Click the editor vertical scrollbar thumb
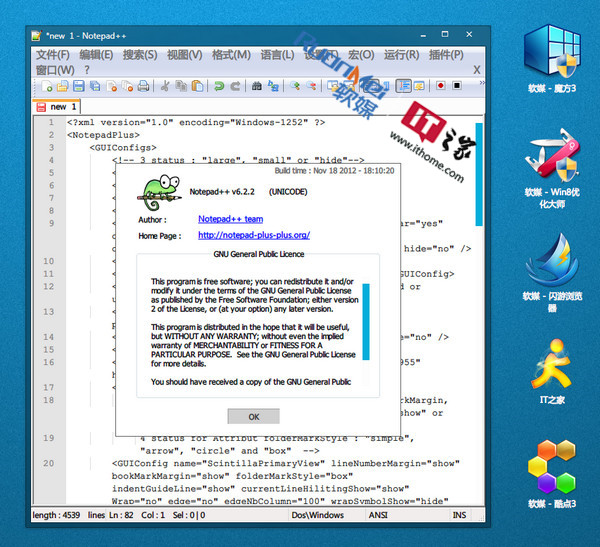 [x=479, y=174]
